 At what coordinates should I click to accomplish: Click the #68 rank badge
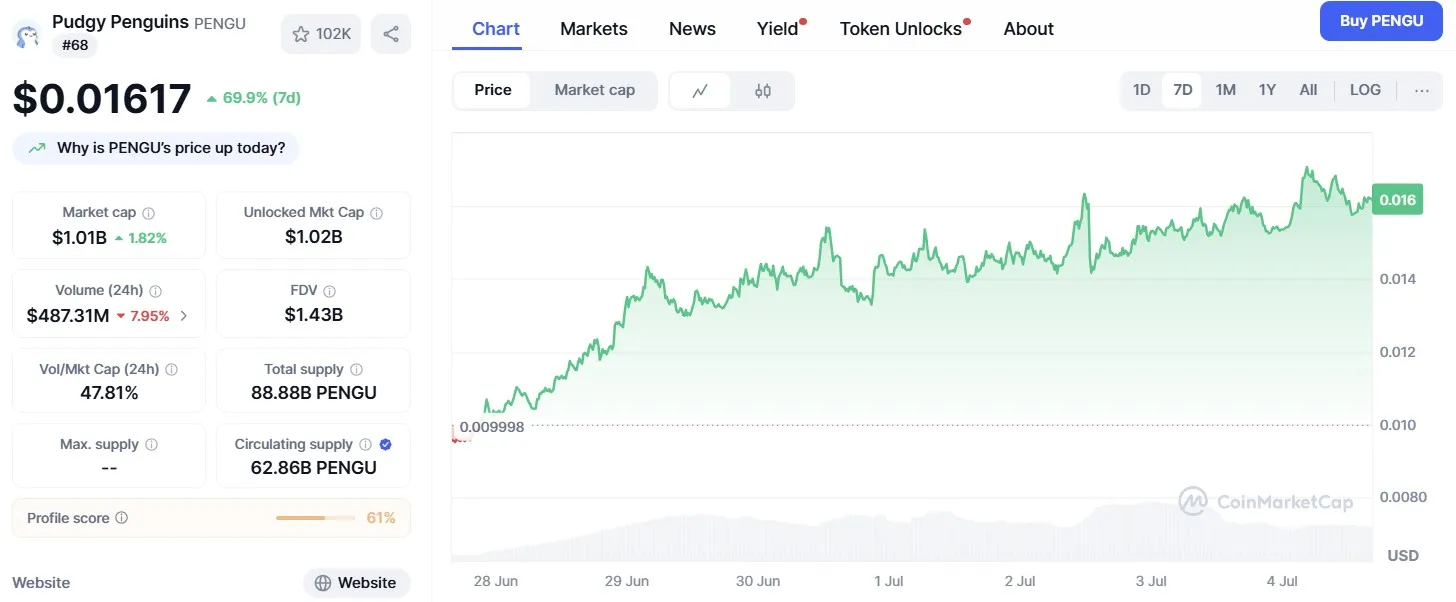(x=74, y=45)
